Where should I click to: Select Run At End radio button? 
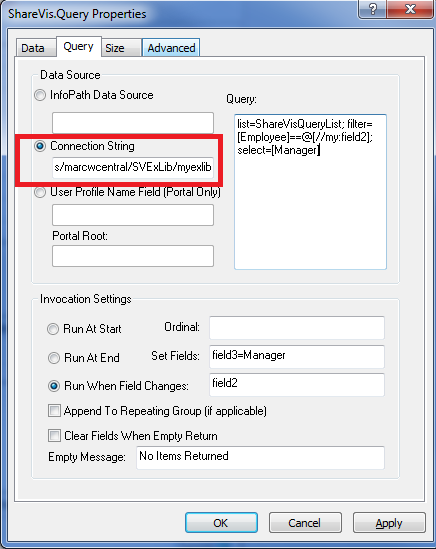click(x=53, y=358)
